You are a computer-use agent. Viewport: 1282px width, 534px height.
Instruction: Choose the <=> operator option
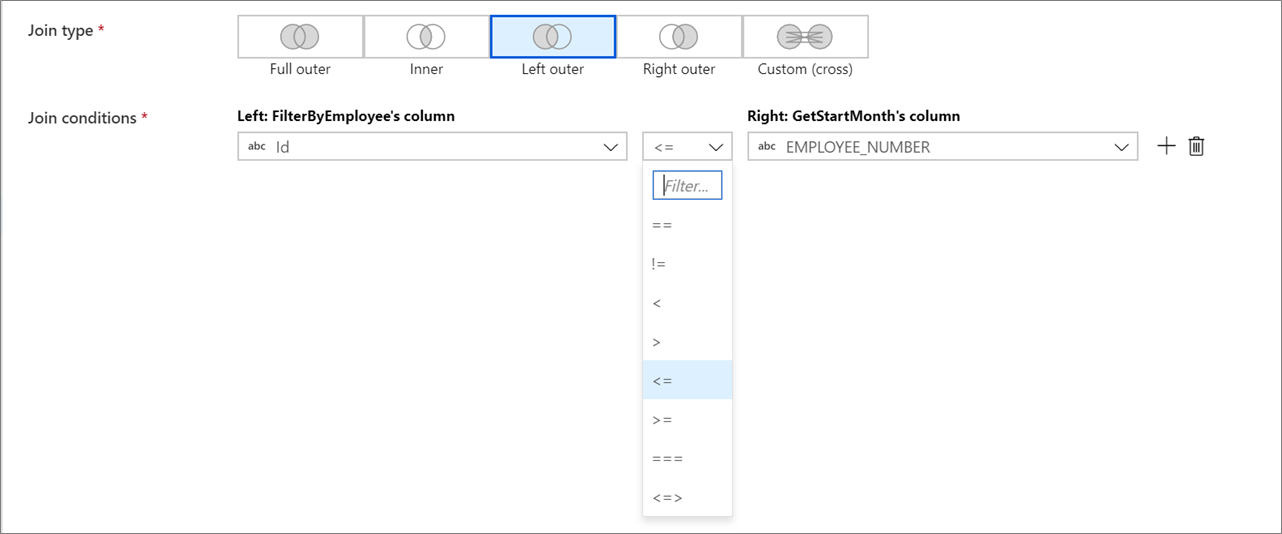coord(687,497)
